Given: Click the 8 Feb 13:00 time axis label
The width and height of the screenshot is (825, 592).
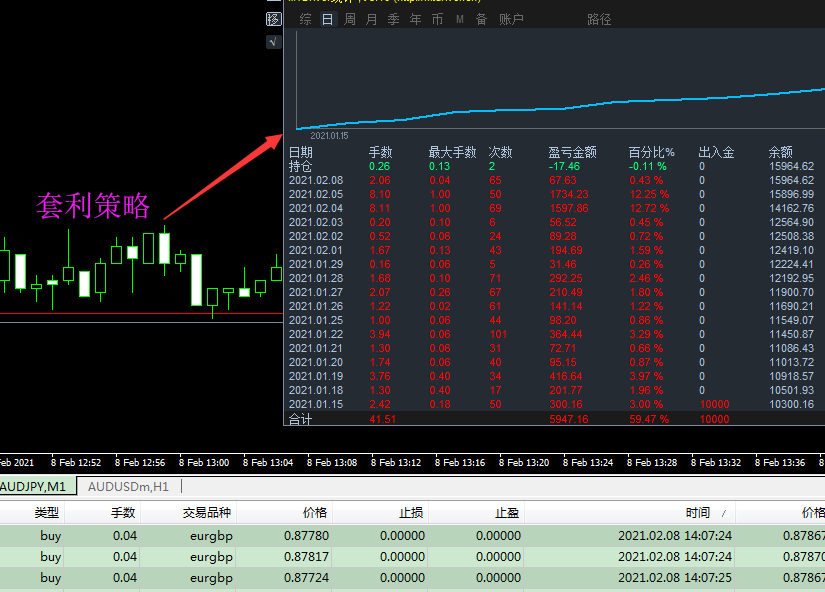Looking at the screenshot, I should pos(204,463).
